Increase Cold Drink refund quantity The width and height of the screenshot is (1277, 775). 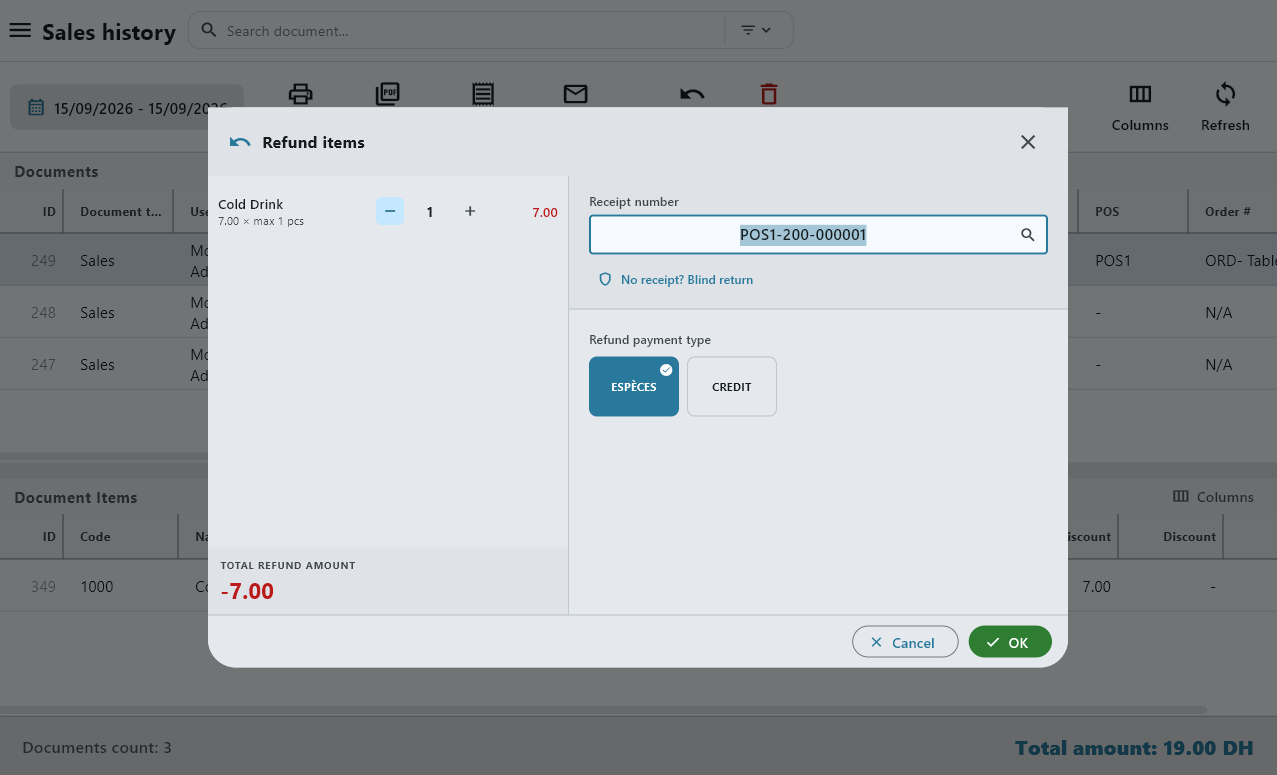coord(470,211)
